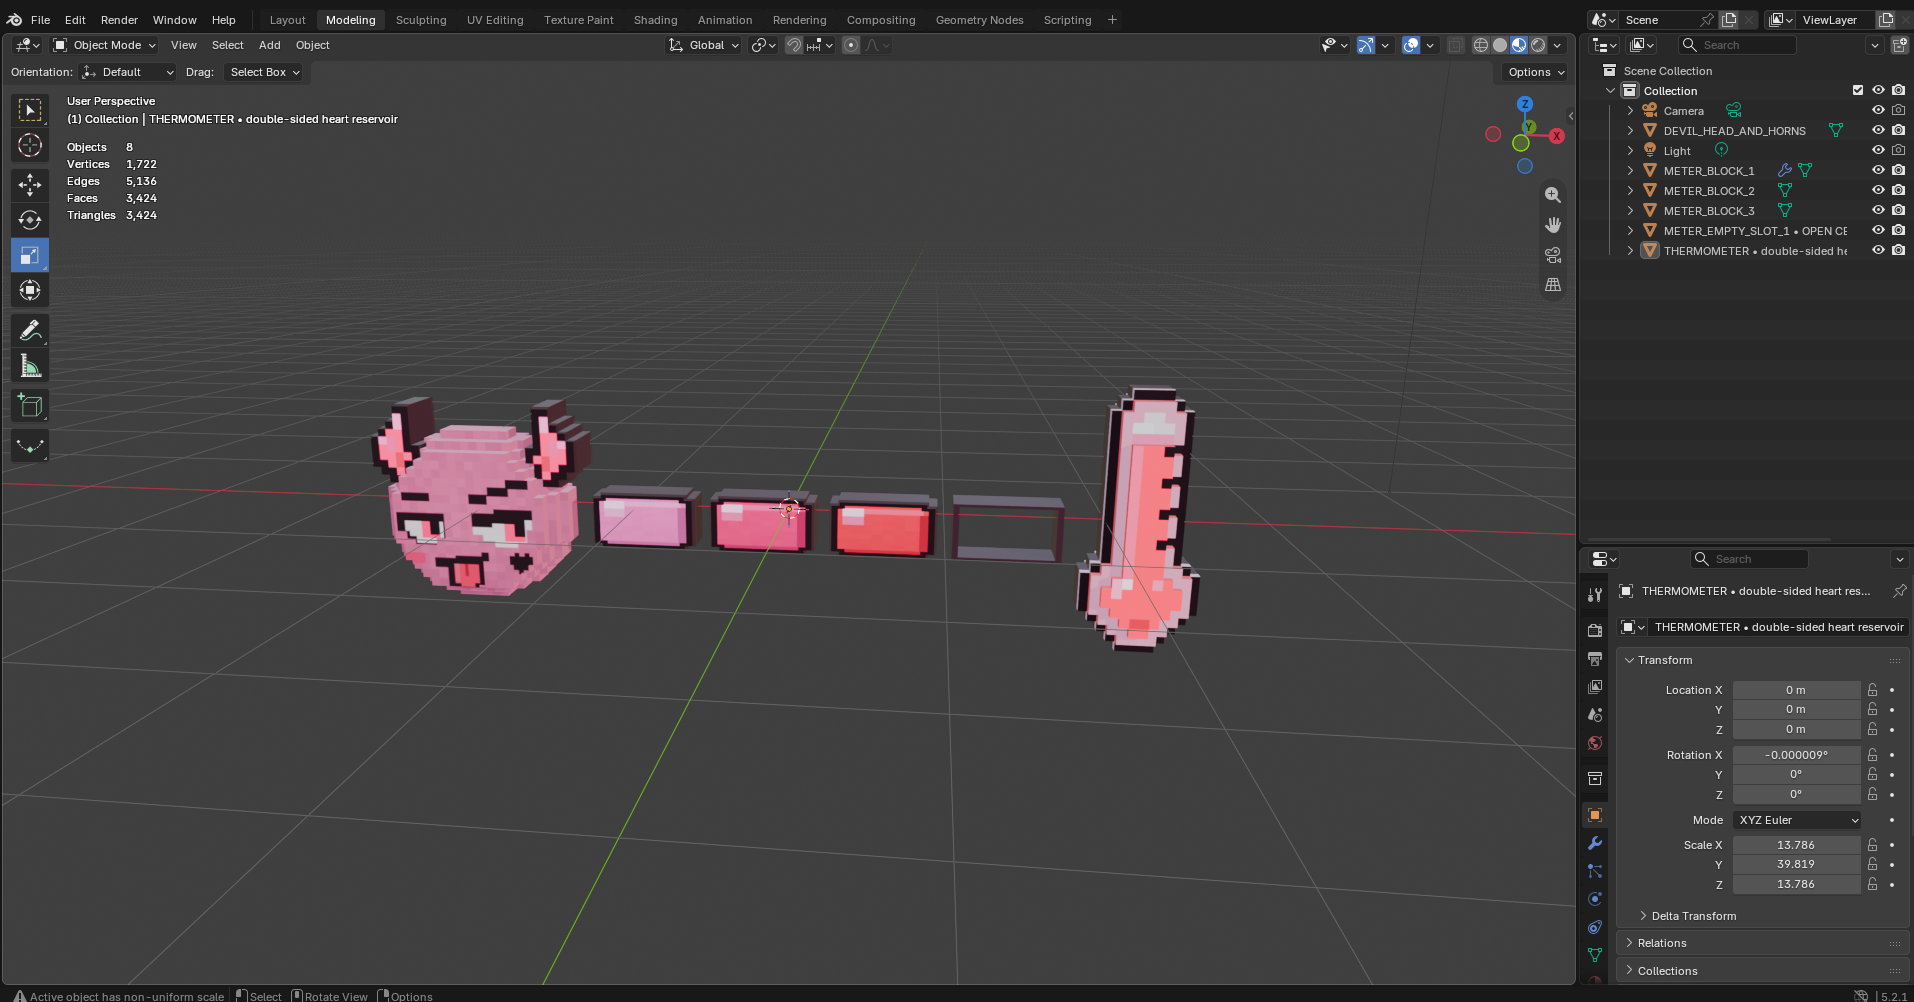
Task: Toggle camera view with camera icon
Action: tap(1553, 255)
